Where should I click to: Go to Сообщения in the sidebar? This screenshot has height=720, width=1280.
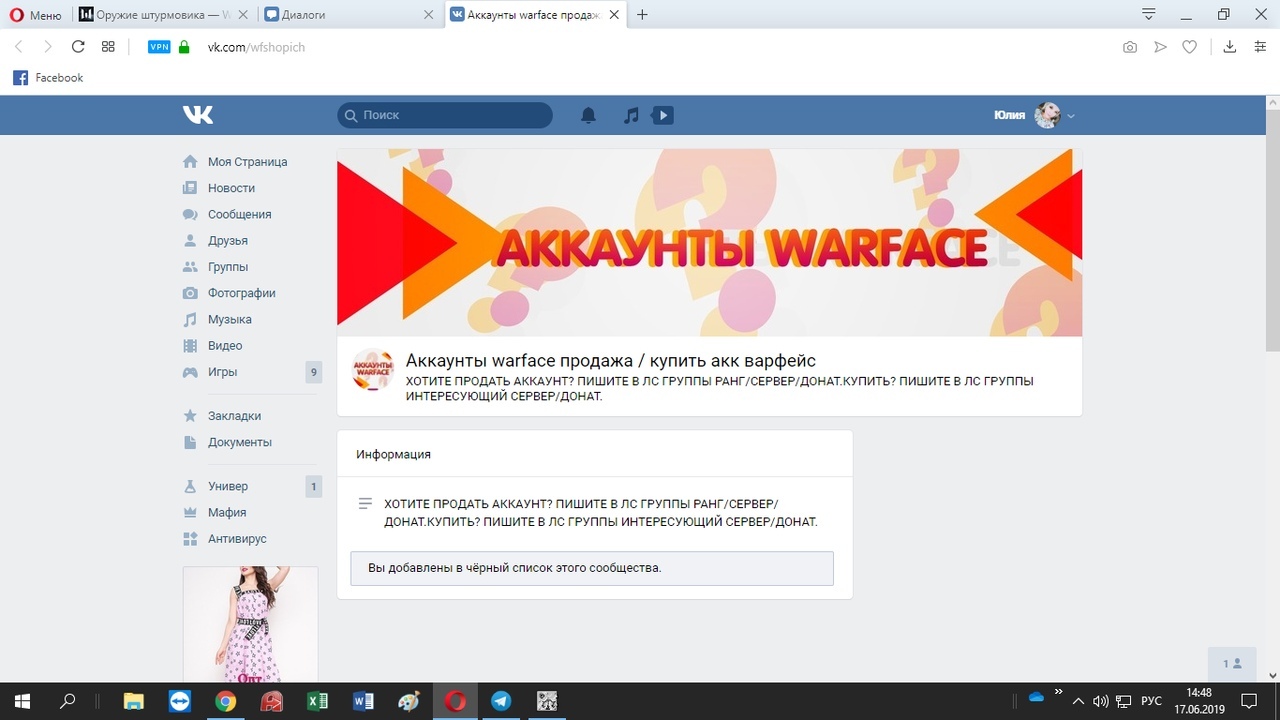coord(239,214)
